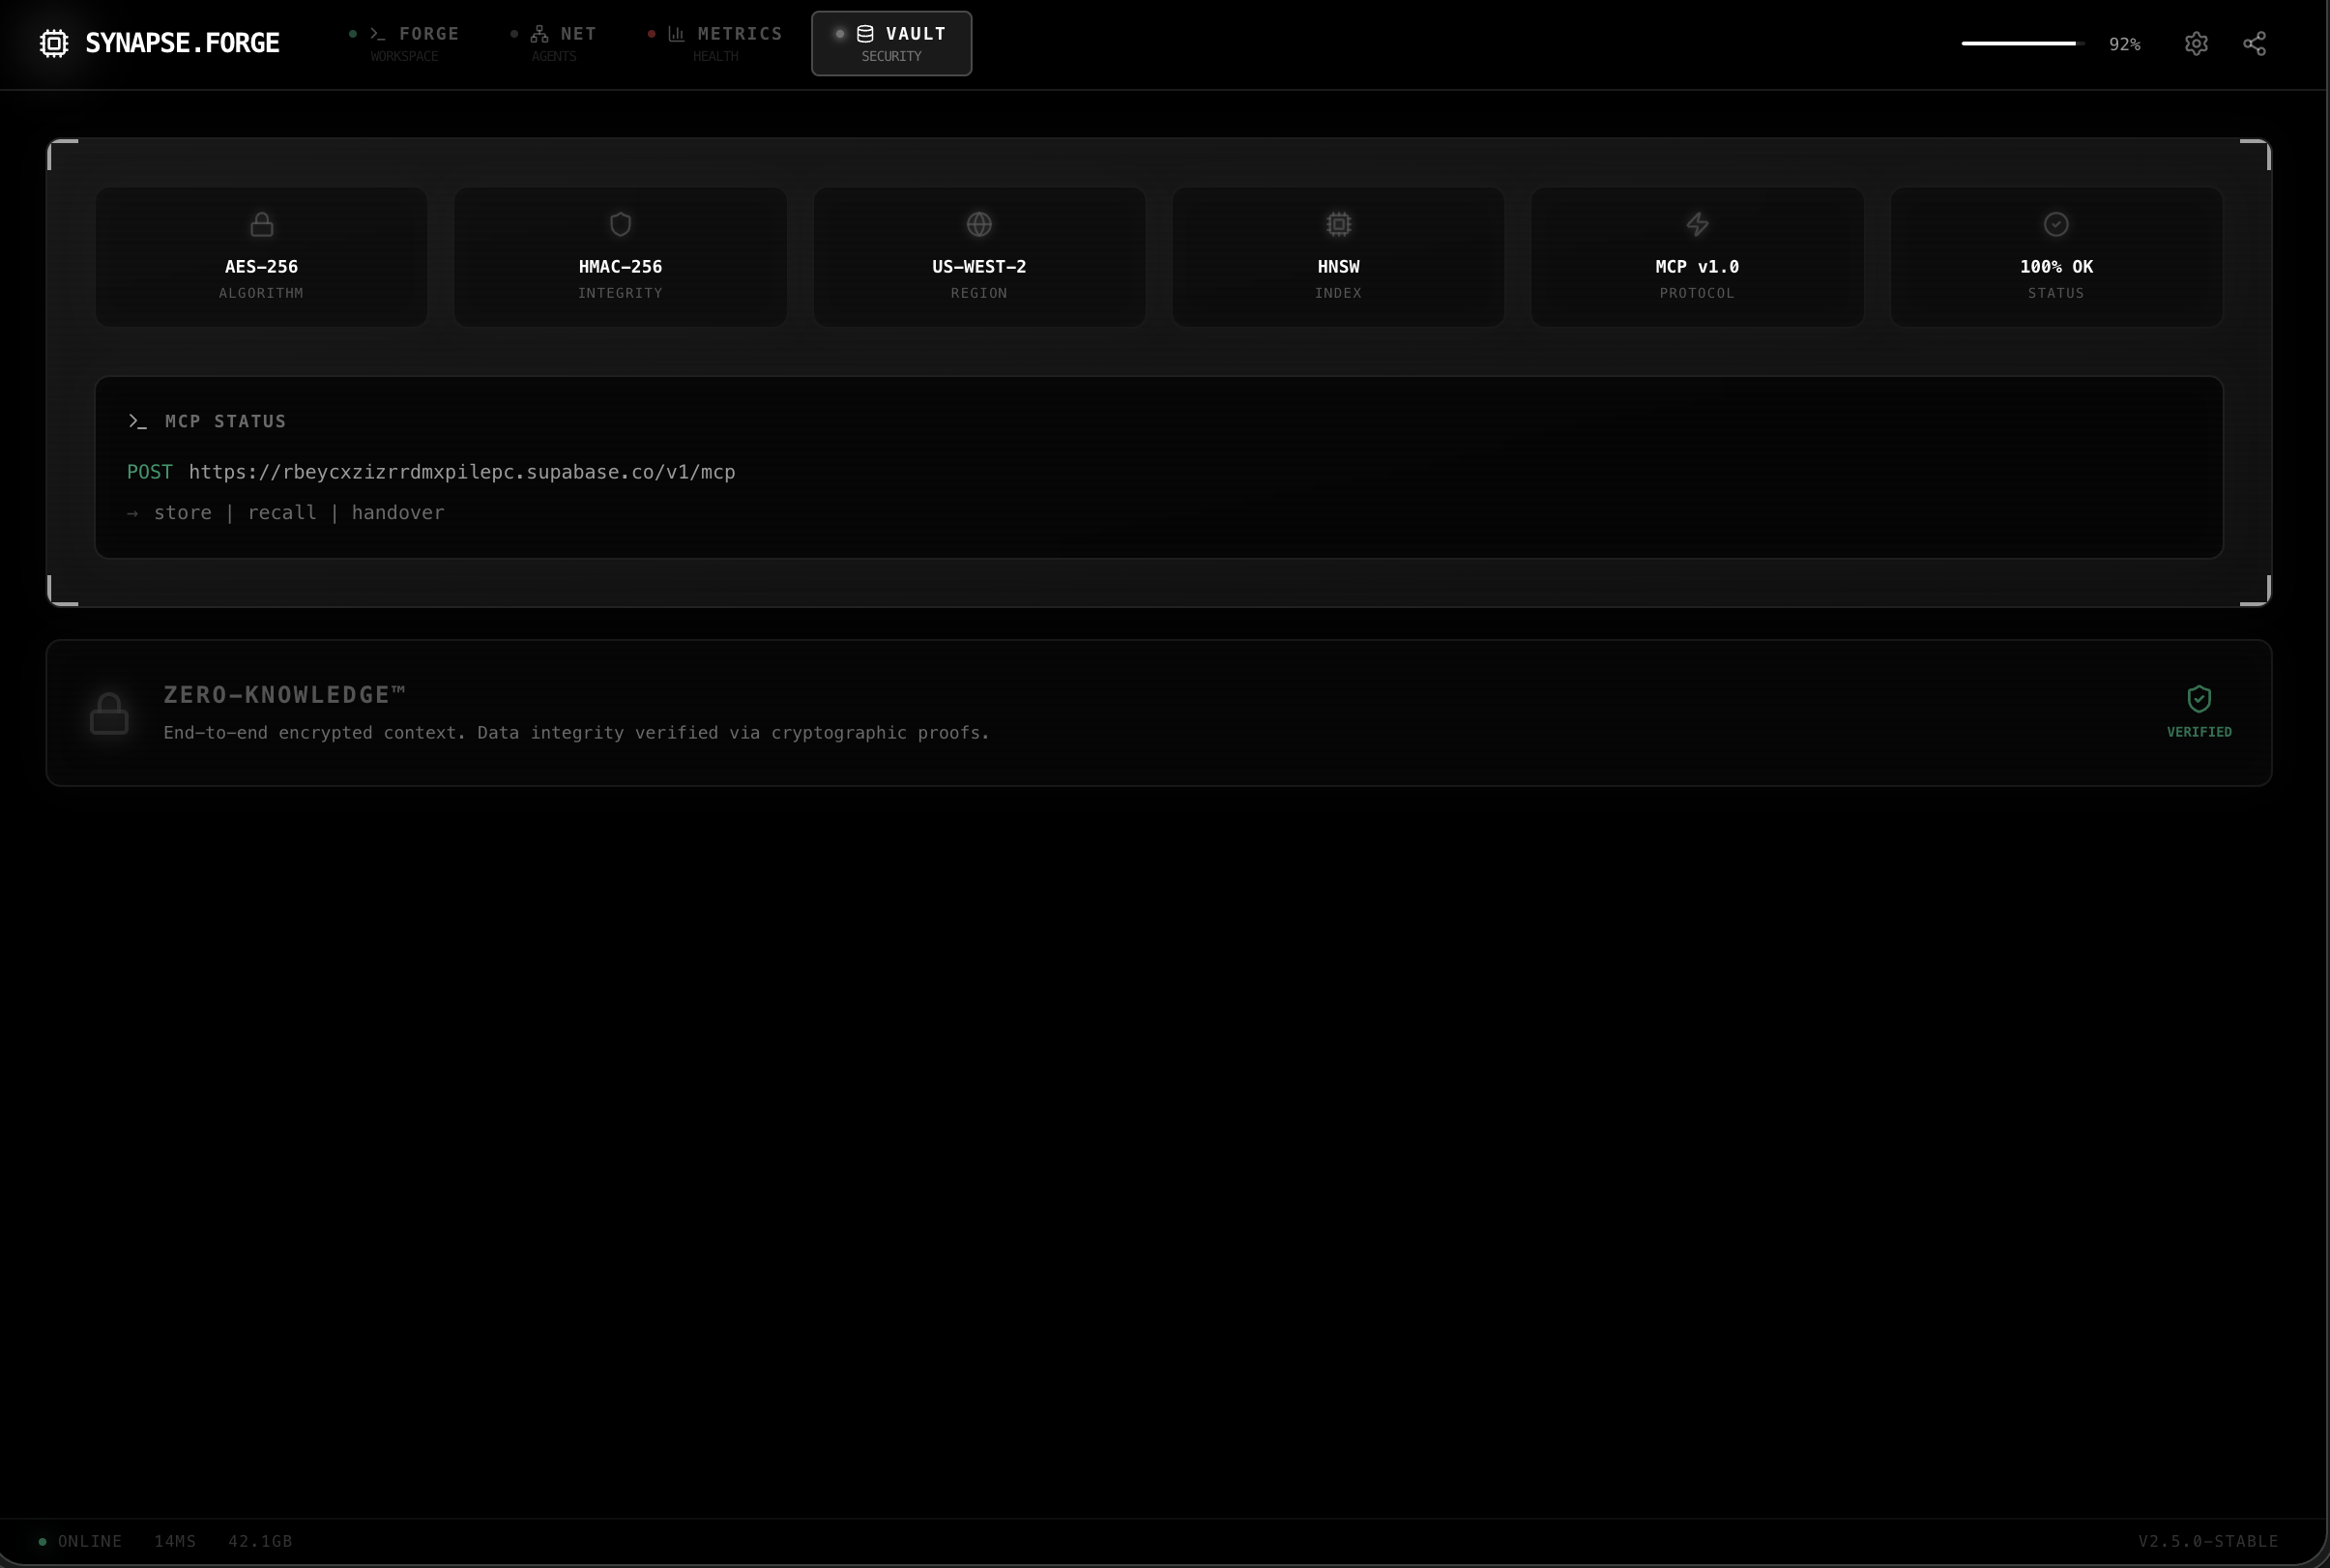Click the 100% OK checkmark icon
Screen dimensions: 2330x1568
tap(2055, 224)
